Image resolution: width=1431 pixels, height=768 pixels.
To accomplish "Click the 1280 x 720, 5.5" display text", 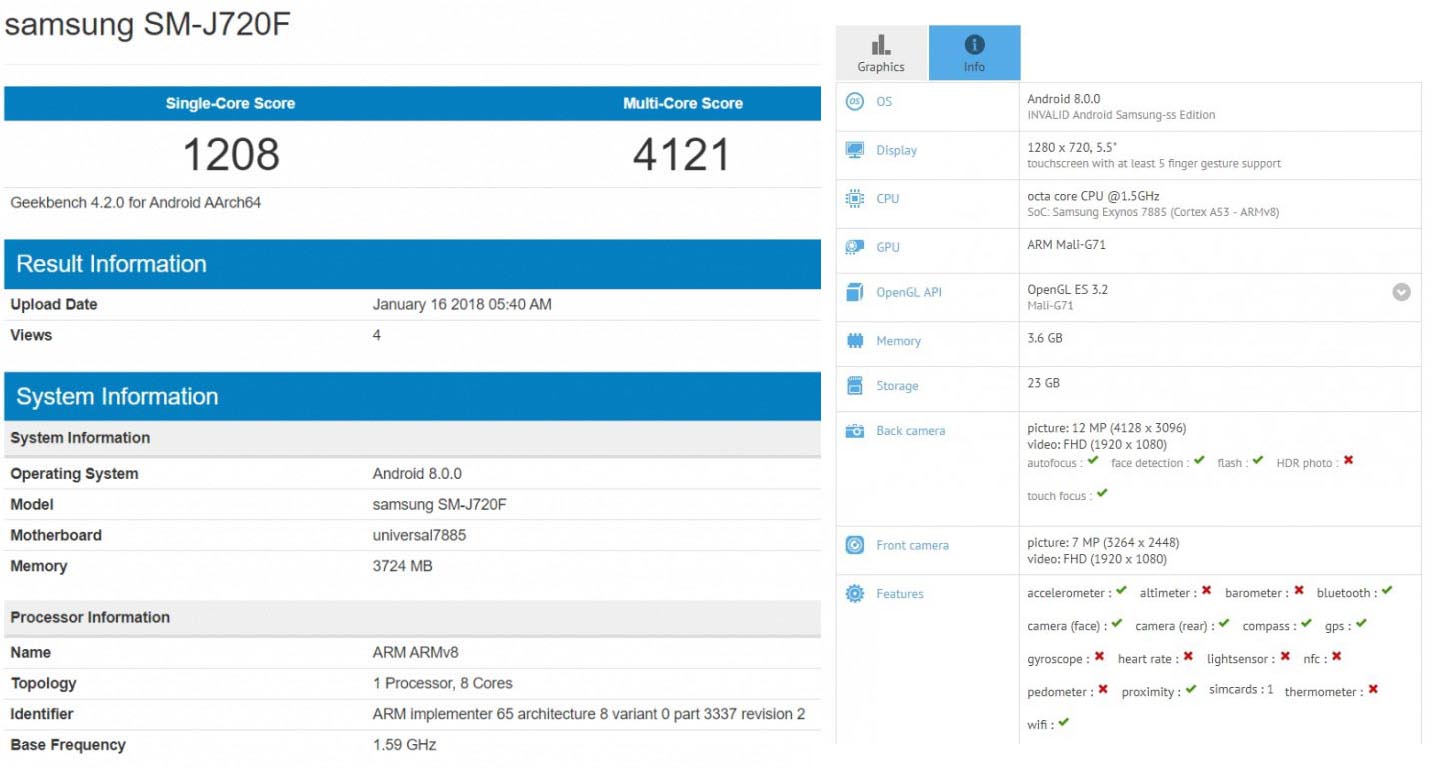I will pyautogui.click(x=1072, y=147).
